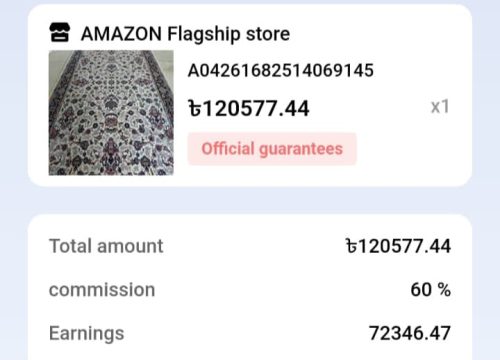This screenshot has width=500, height=360.
Task: Click the taka symbol in the Total amount row
Action: pyautogui.click(x=351, y=246)
